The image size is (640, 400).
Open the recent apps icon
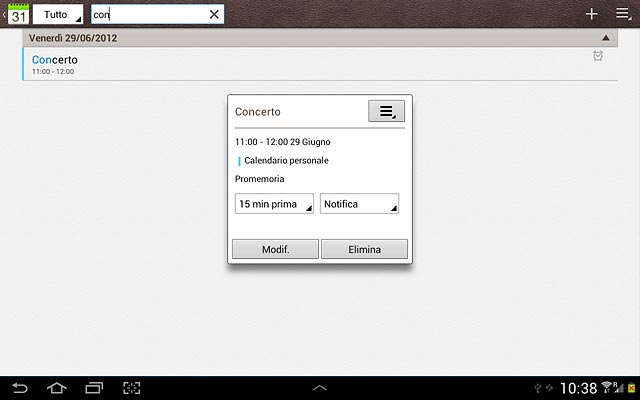(x=94, y=388)
